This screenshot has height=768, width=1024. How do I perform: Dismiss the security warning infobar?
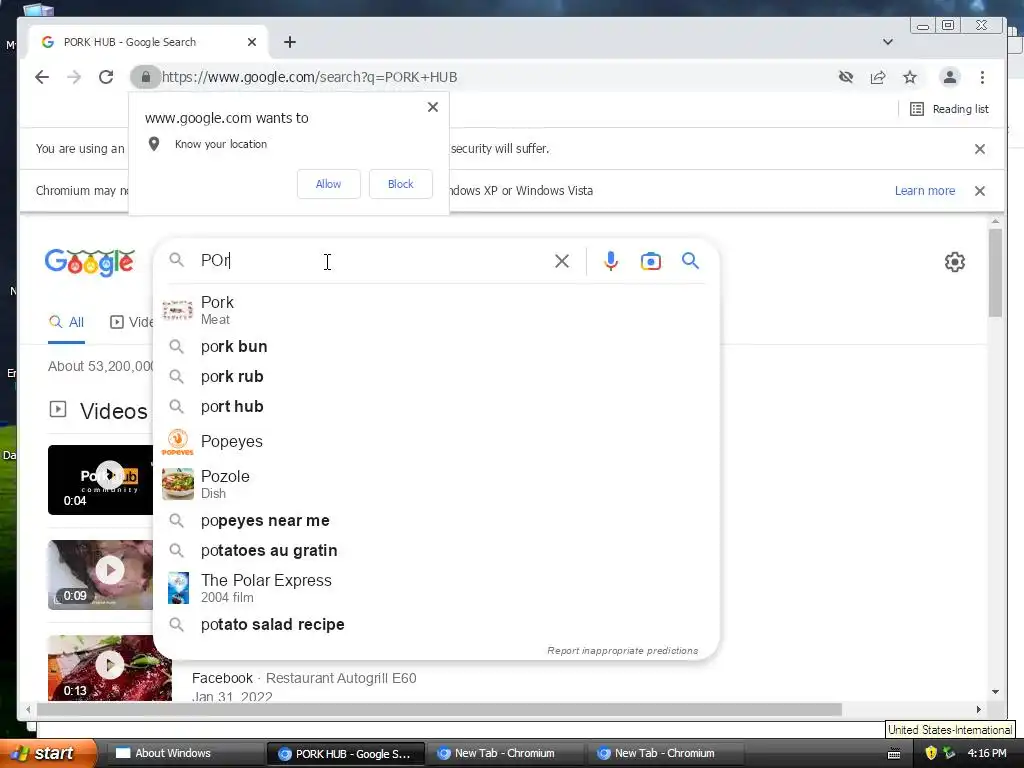pos(980,149)
